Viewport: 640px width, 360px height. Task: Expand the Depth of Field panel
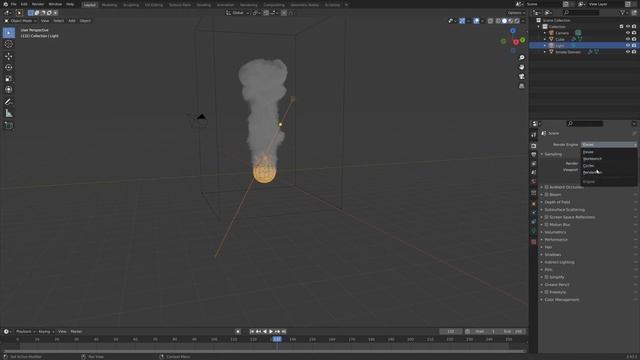tap(557, 202)
